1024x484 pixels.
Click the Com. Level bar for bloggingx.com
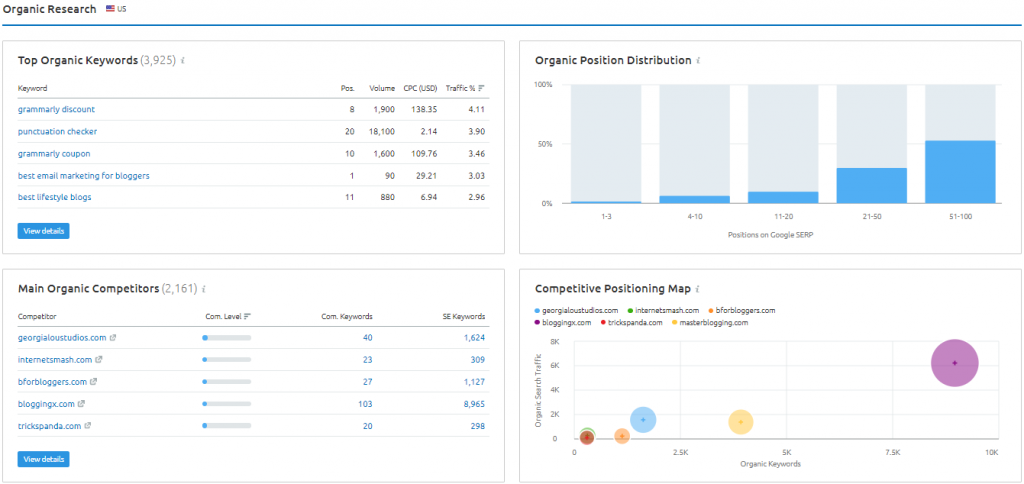click(x=227, y=404)
